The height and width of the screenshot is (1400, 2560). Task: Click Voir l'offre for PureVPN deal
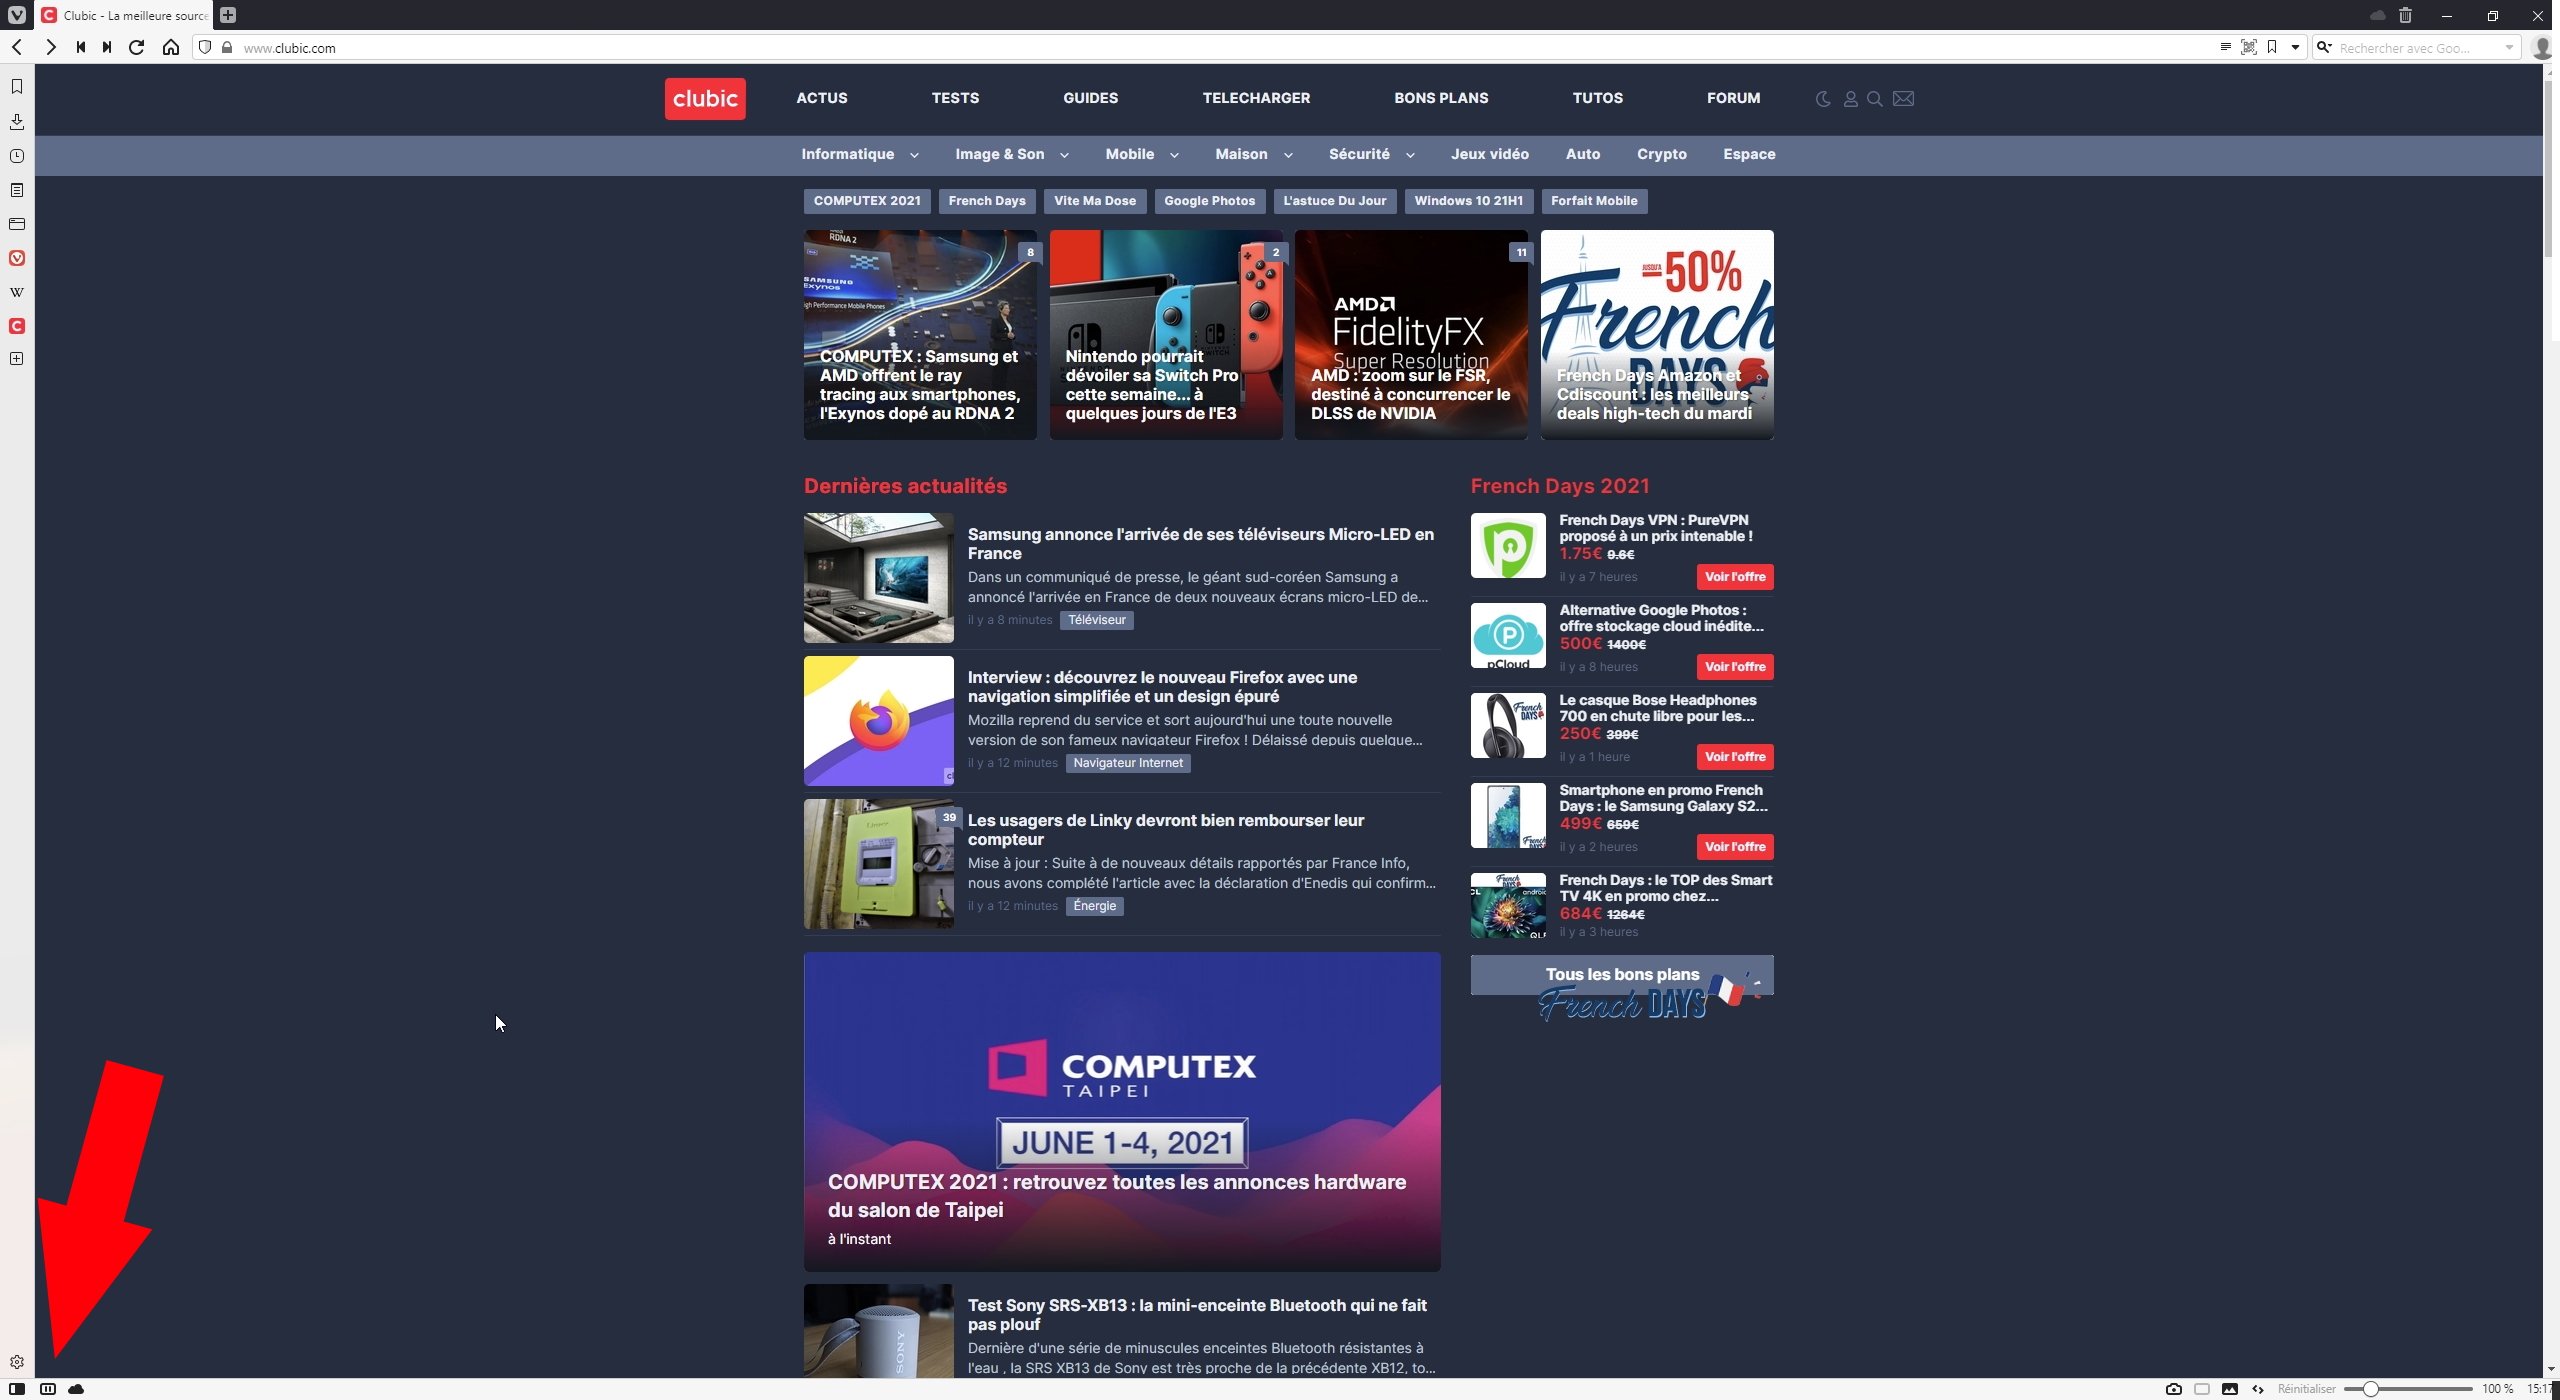pos(1734,577)
